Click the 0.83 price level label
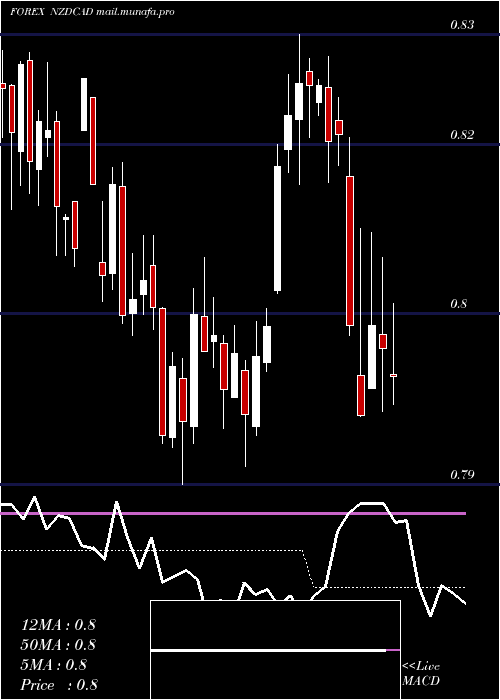The width and height of the screenshot is (500, 700). tap(462, 25)
